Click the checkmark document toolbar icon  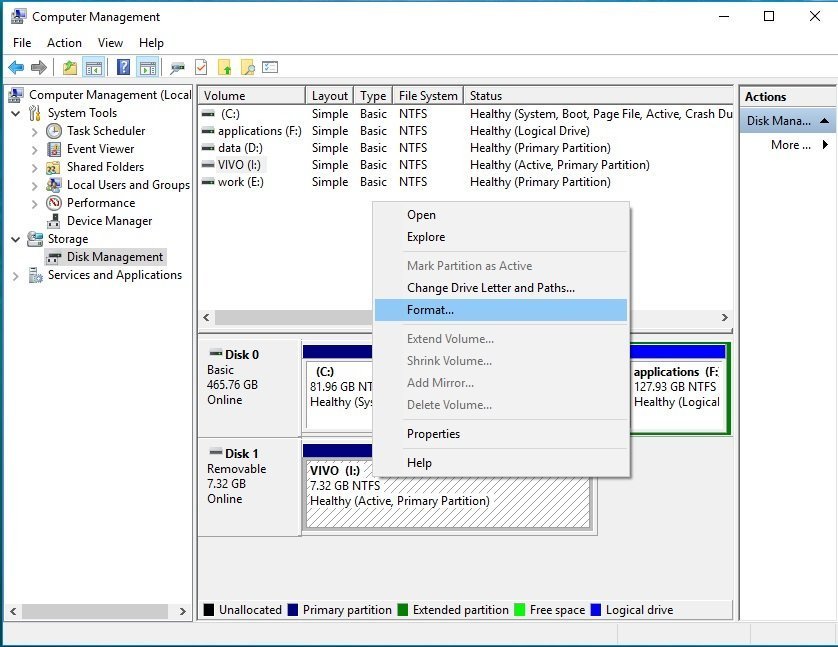(x=201, y=67)
